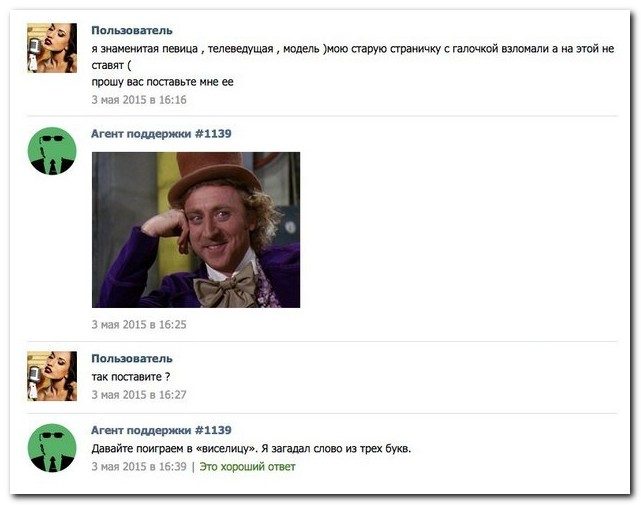The image size is (641, 505).
Task: Open «Агент поддержки #1139» name above the meme
Action: click(161, 133)
